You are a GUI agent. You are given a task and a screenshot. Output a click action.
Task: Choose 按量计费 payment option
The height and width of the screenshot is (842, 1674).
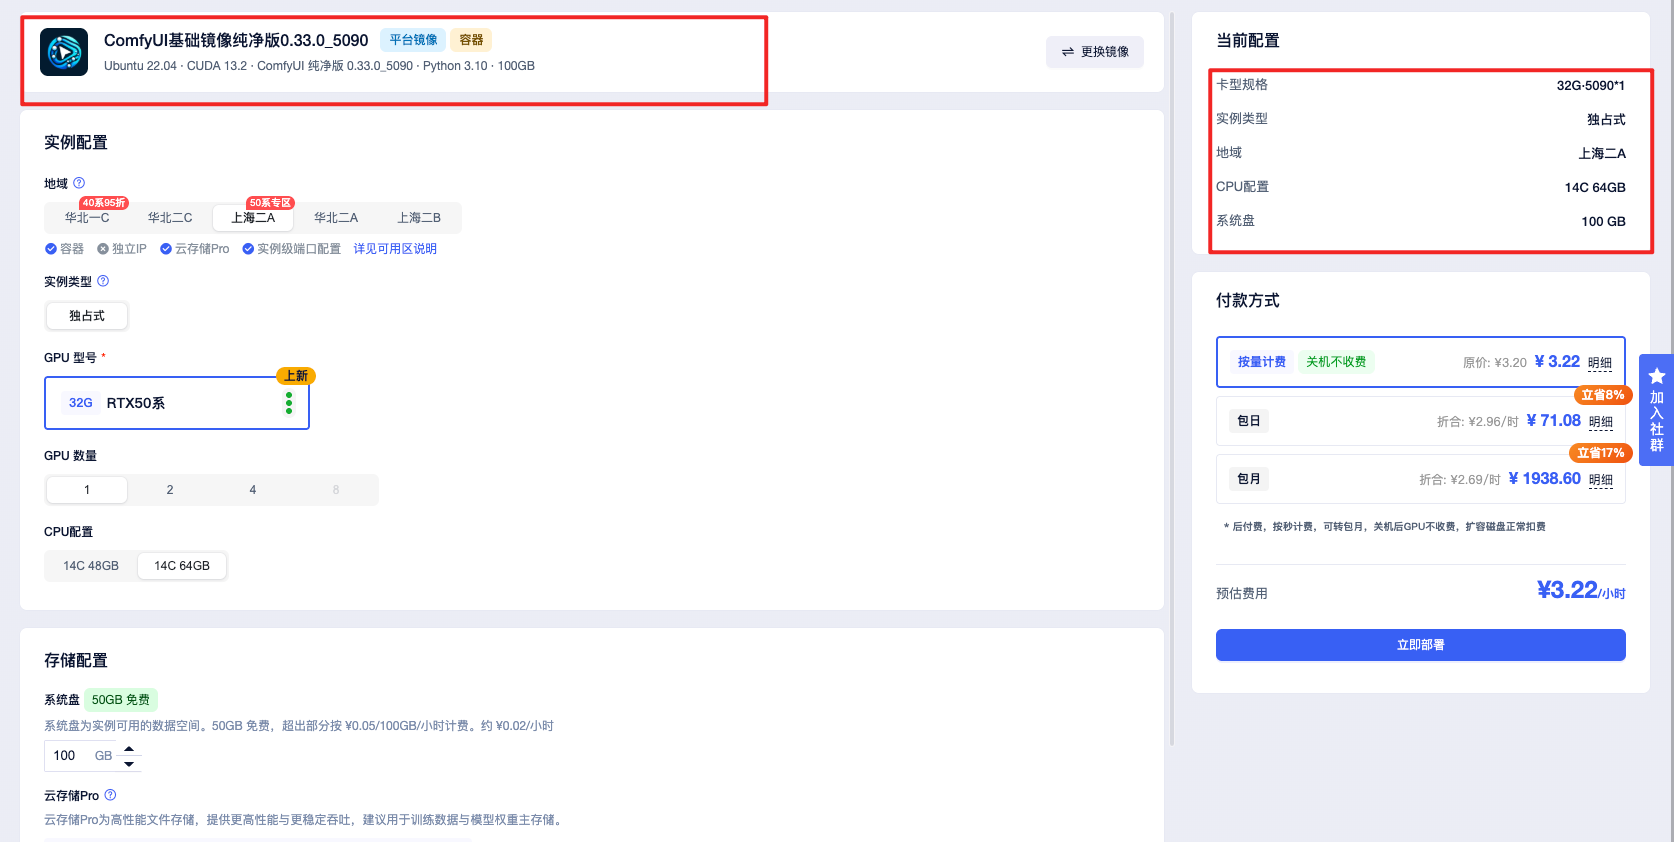tap(1421, 362)
